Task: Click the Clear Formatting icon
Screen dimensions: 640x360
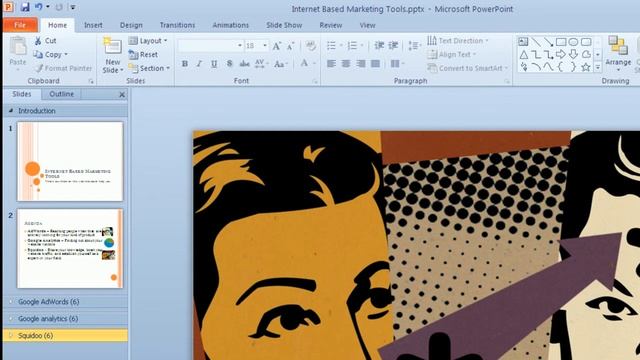Action: 311,46
